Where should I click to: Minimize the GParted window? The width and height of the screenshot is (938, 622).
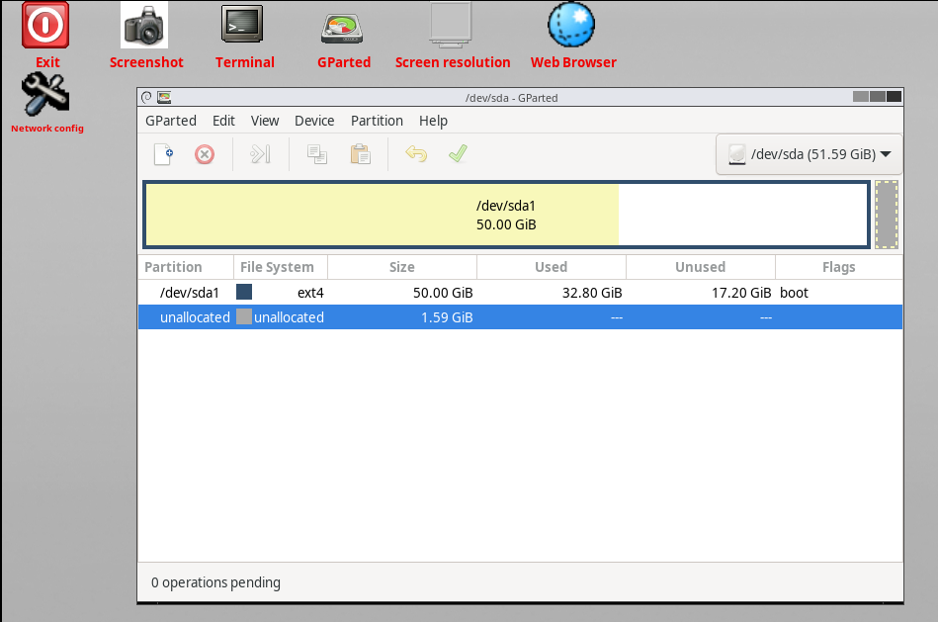(x=860, y=97)
